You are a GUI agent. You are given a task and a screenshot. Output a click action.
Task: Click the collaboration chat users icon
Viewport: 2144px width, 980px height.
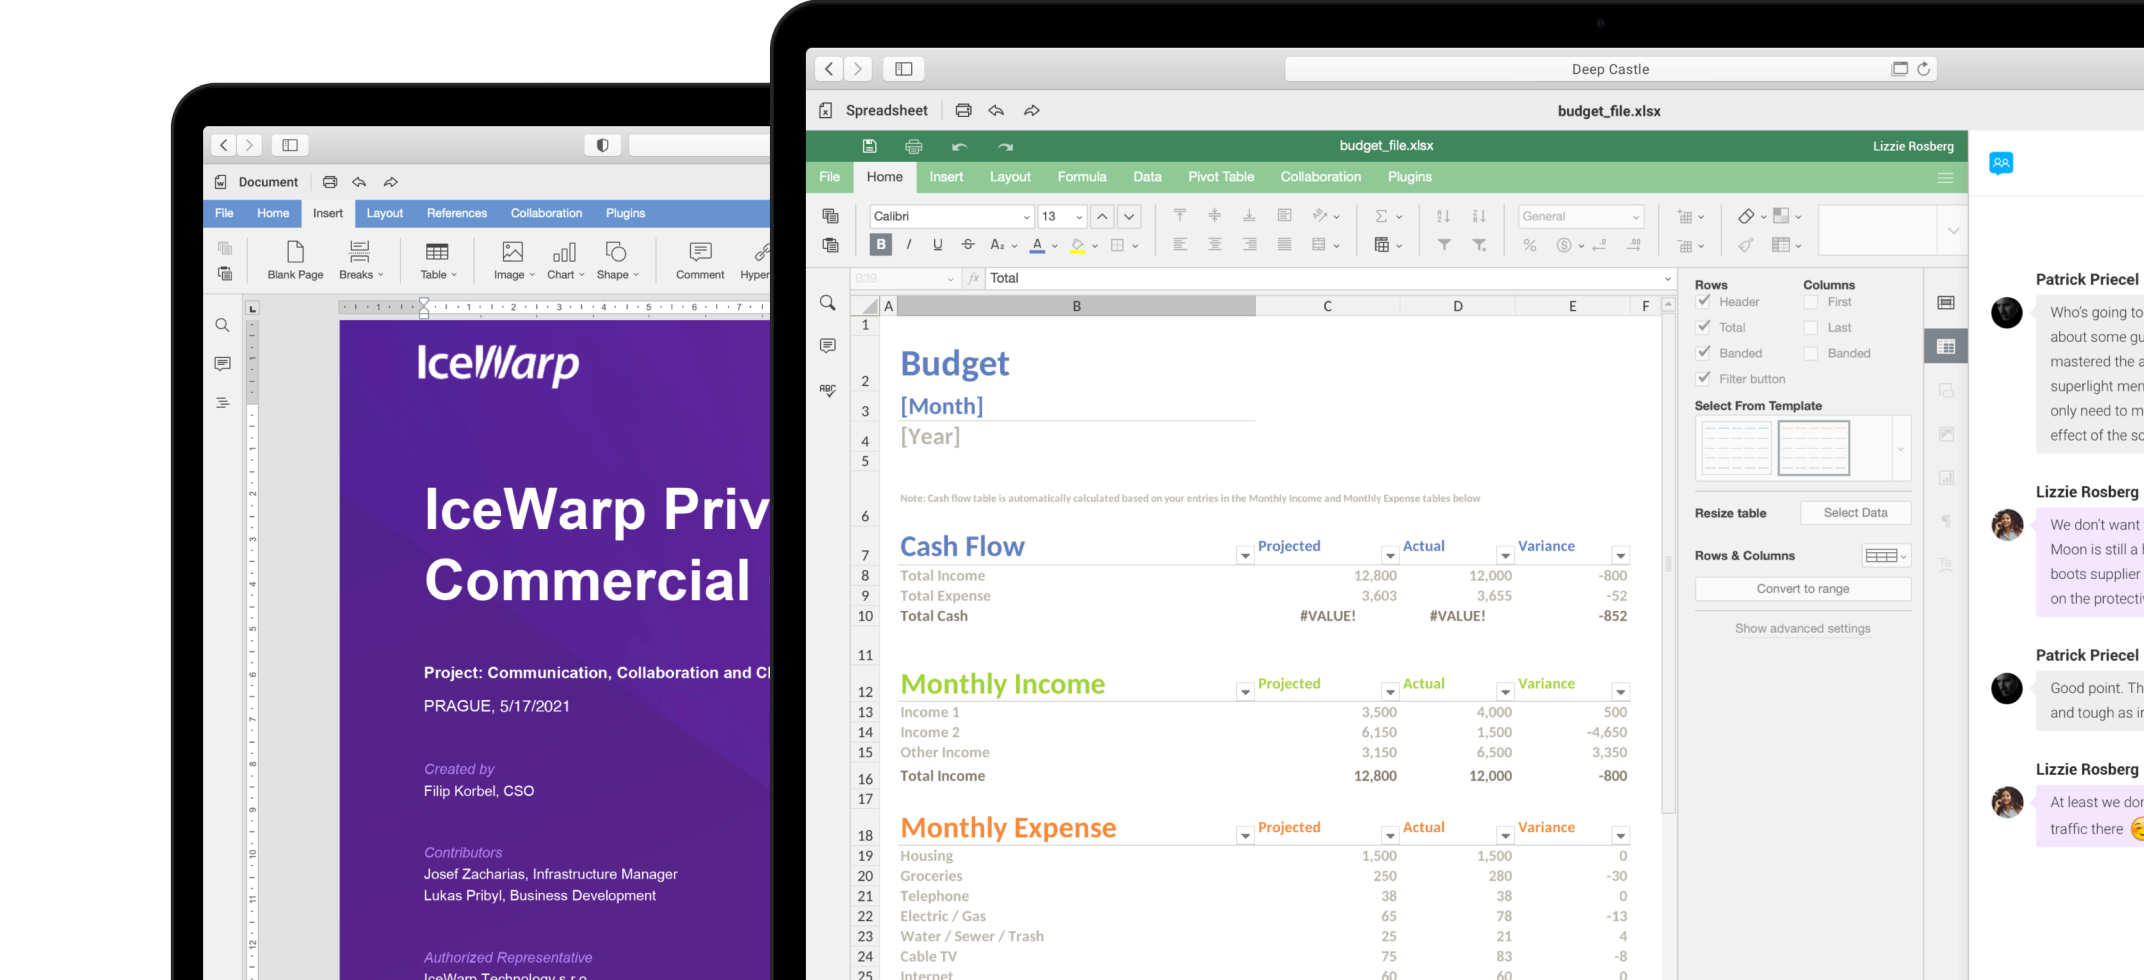tap(2001, 163)
